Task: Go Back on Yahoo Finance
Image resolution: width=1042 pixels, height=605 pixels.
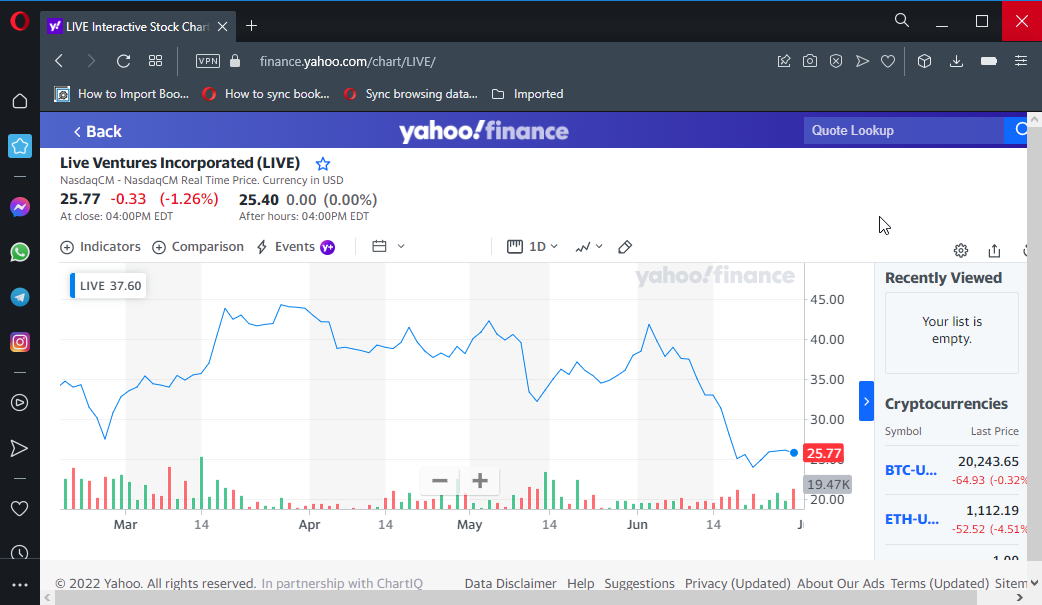Action: tap(98, 132)
